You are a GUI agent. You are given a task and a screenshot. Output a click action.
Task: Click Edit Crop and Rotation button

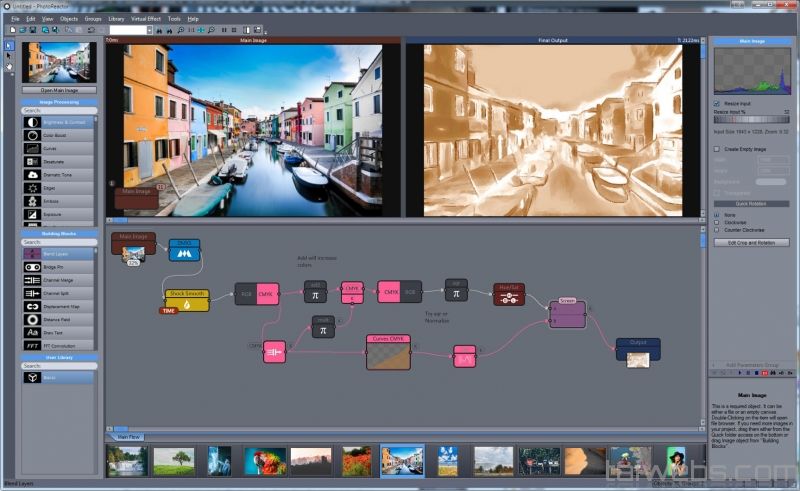(x=751, y=243)
